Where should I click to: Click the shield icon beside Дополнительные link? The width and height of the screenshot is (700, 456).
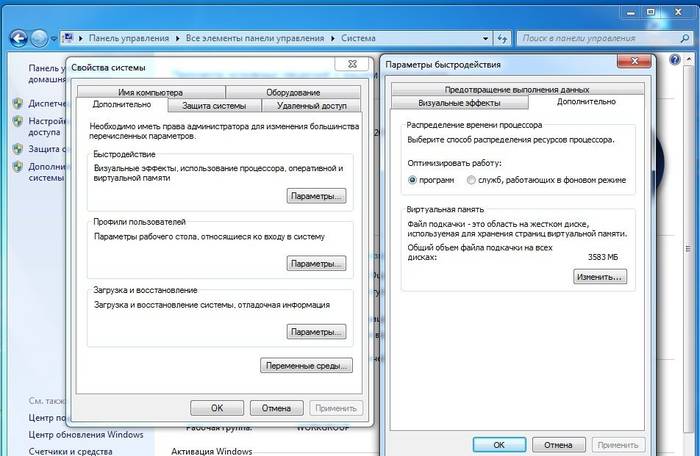coord(18,167)
